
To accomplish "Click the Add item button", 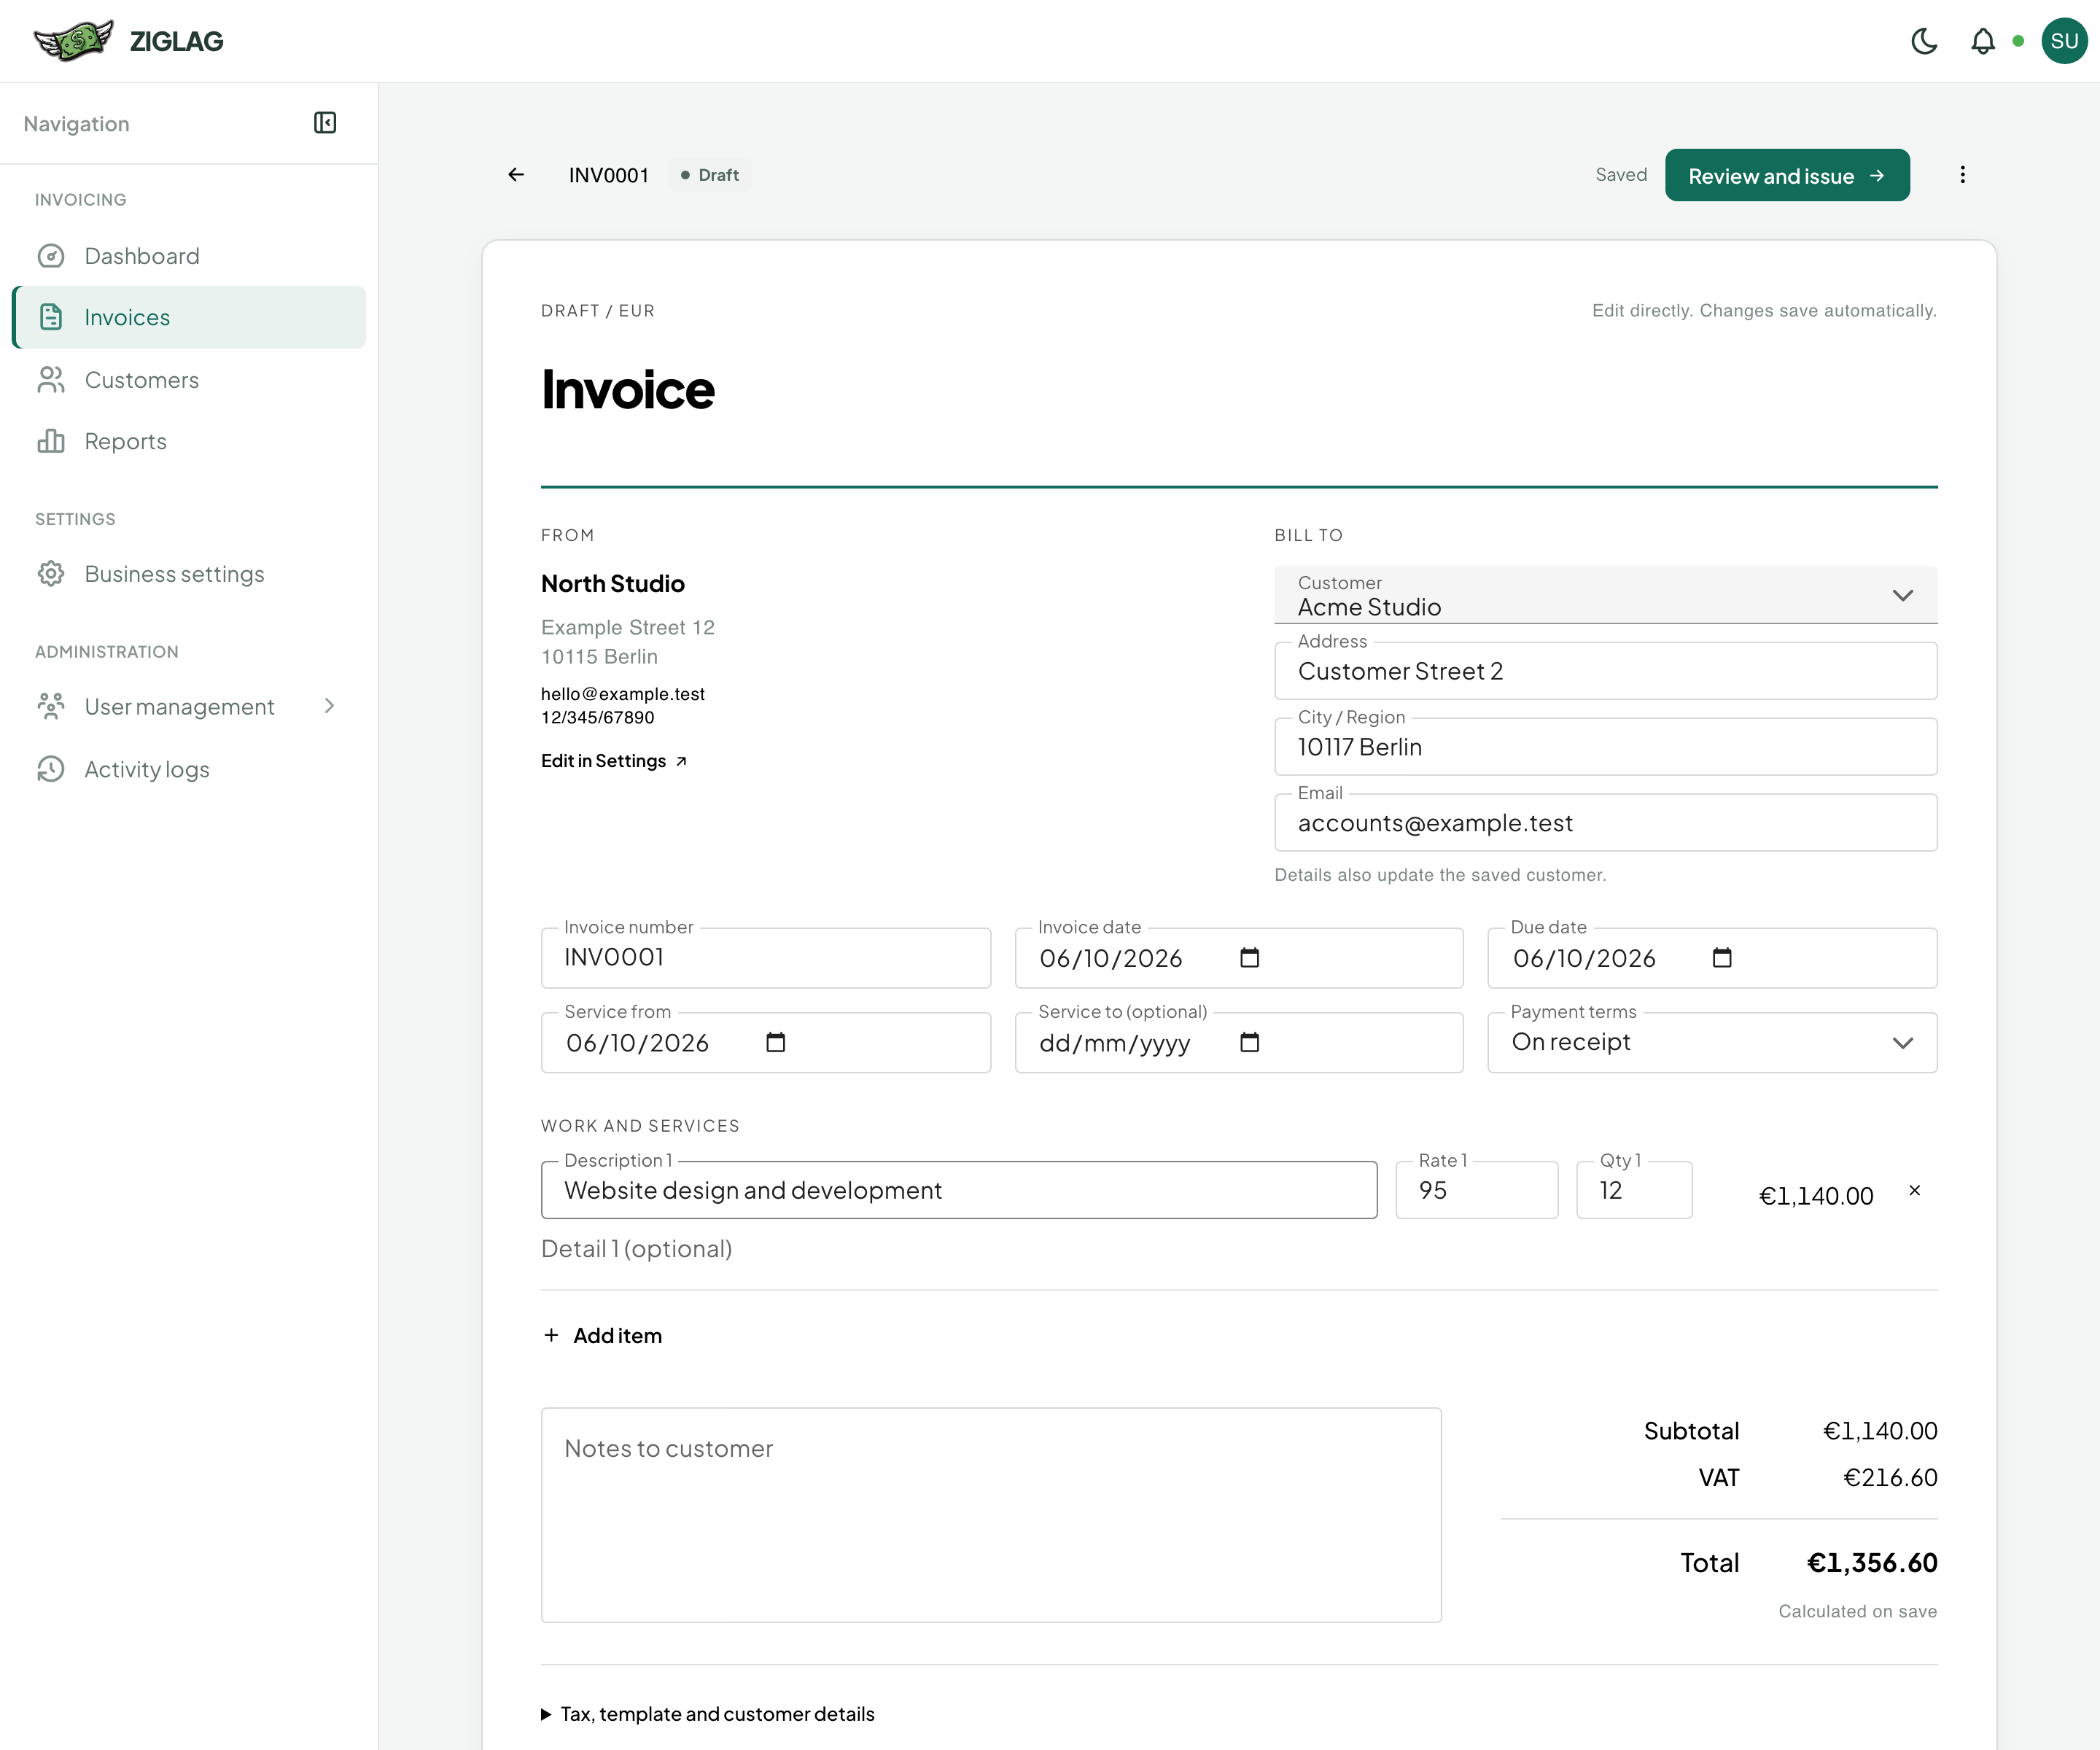I will [x=603, y=1335].
